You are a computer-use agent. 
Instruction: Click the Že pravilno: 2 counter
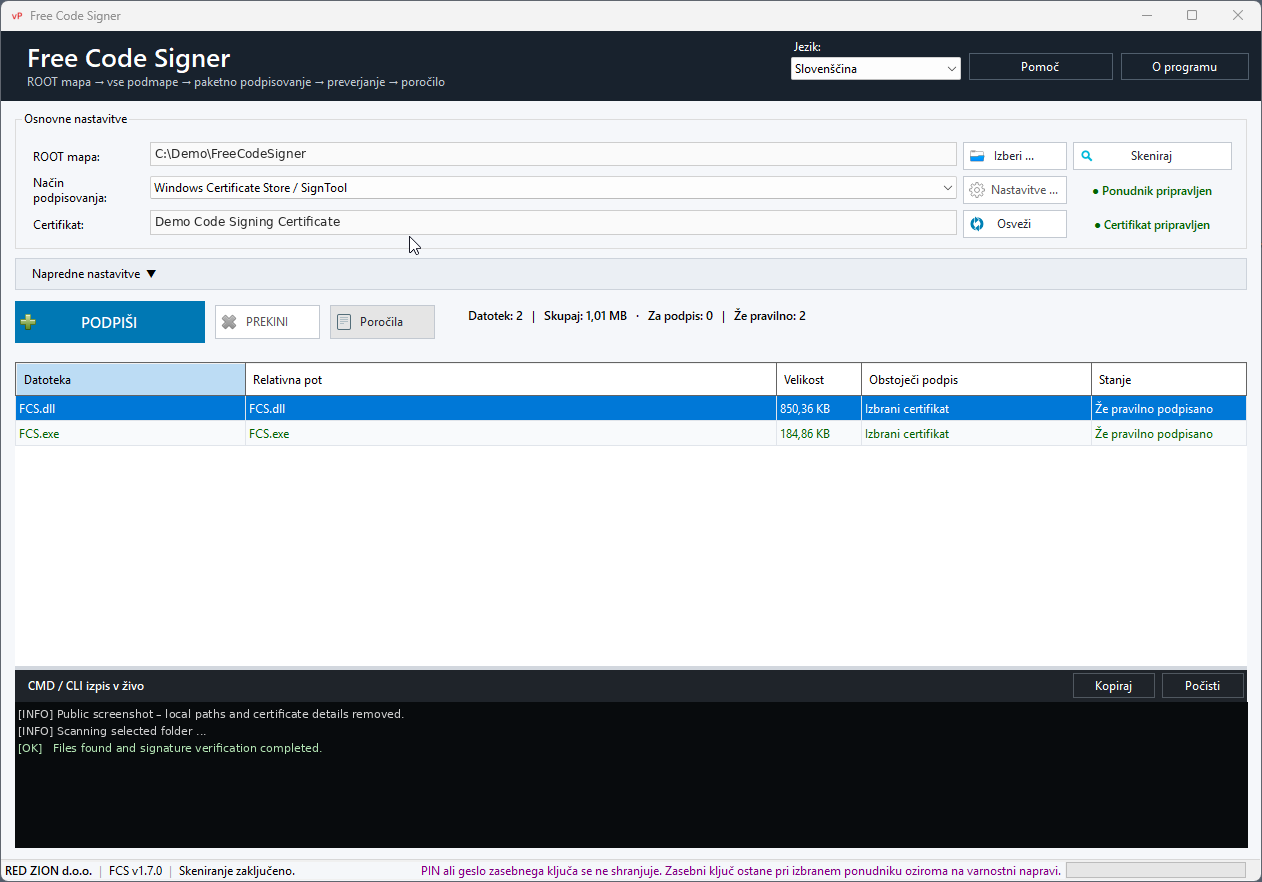point(770,316)
